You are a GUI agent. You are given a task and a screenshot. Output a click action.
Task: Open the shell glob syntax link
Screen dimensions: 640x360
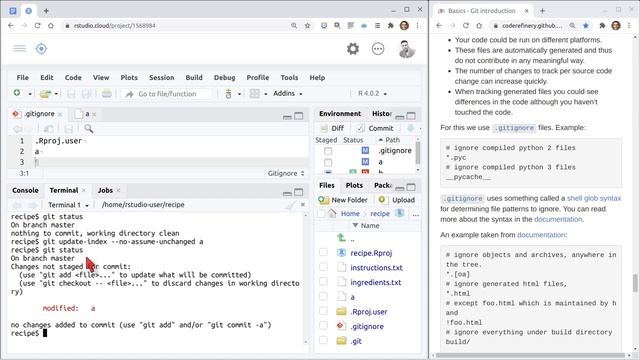click(594, 198)
